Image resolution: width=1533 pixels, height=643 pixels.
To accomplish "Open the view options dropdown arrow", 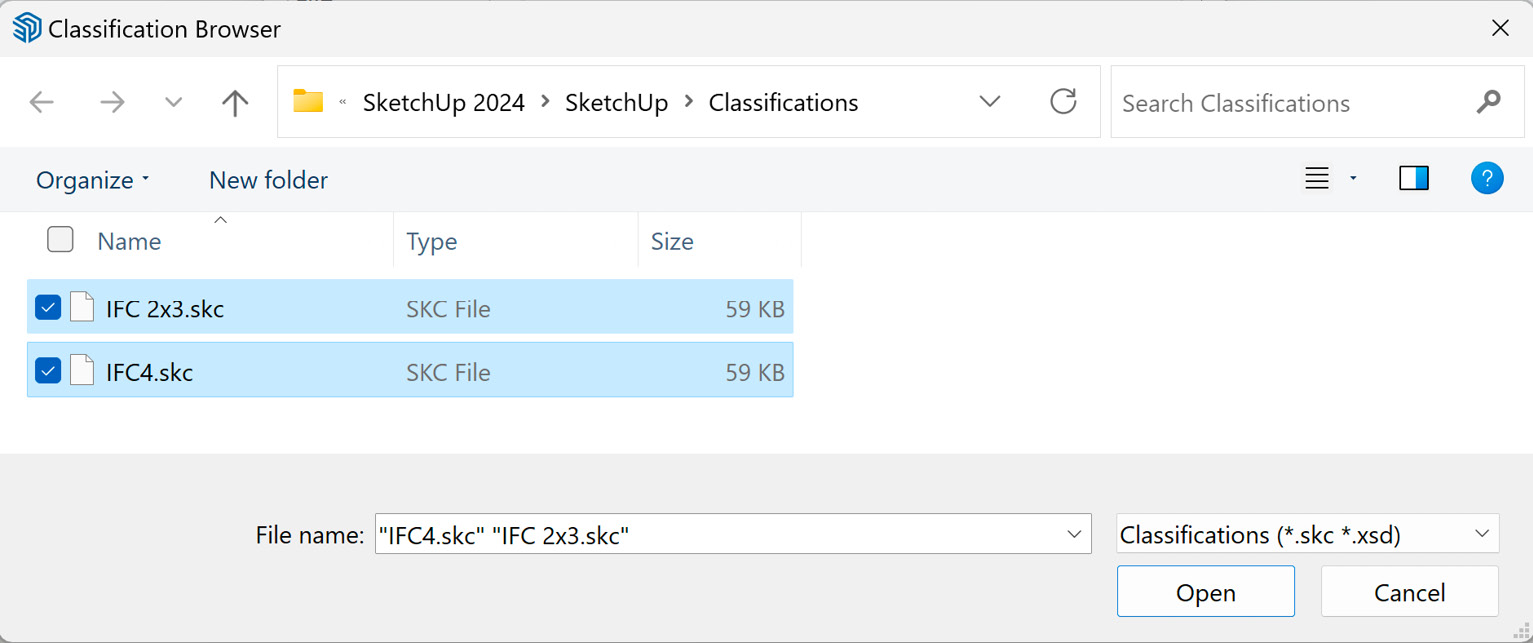I will point(1353,179).
